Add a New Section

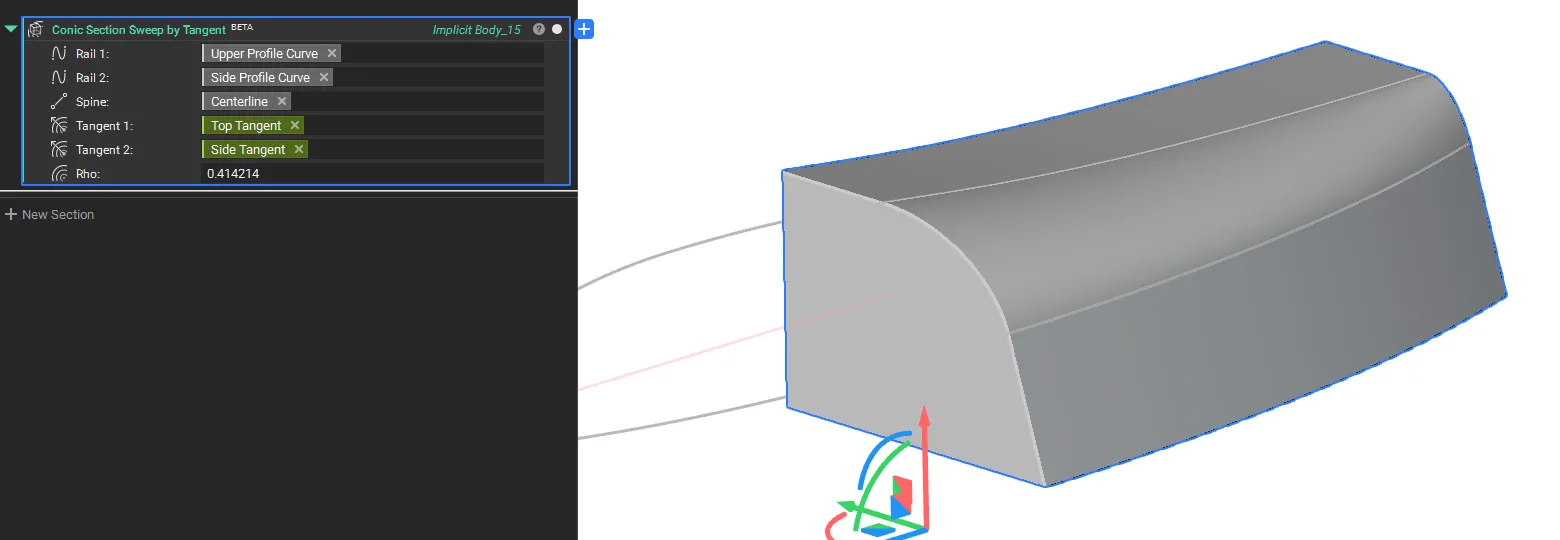coord(50,214)
